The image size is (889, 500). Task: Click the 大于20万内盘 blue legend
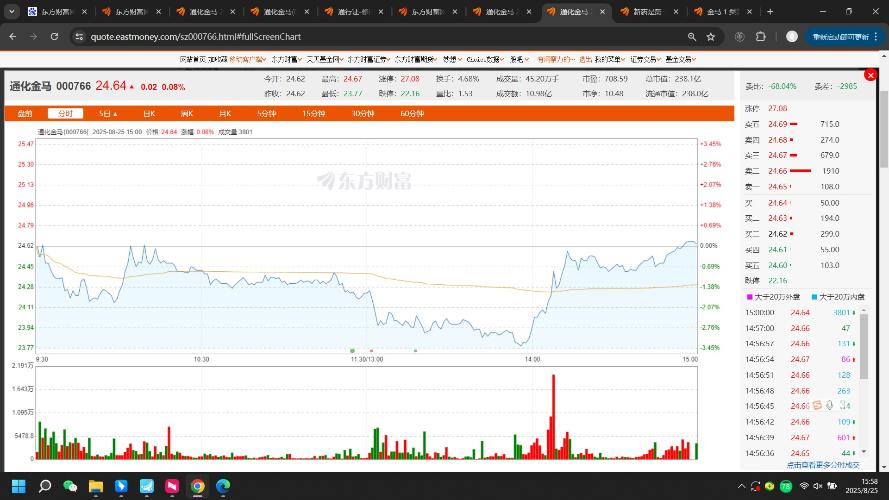pos(838,296)
